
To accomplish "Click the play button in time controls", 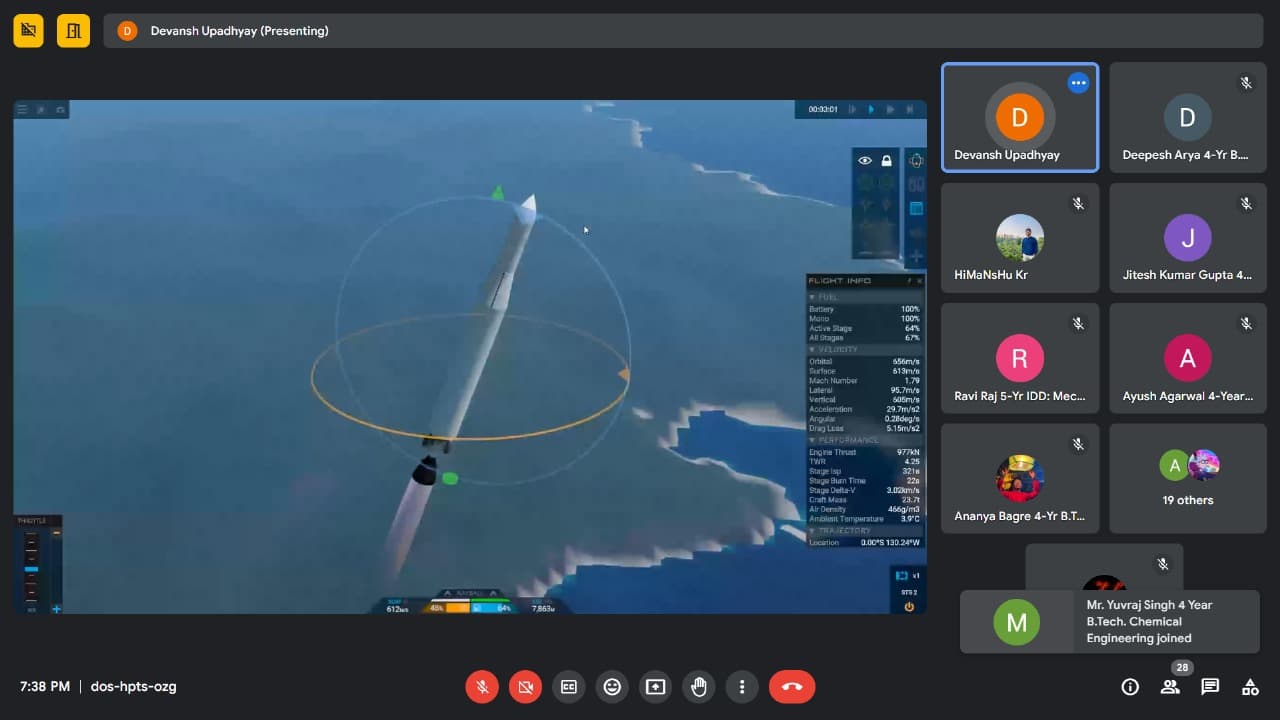I will point(871,109).
